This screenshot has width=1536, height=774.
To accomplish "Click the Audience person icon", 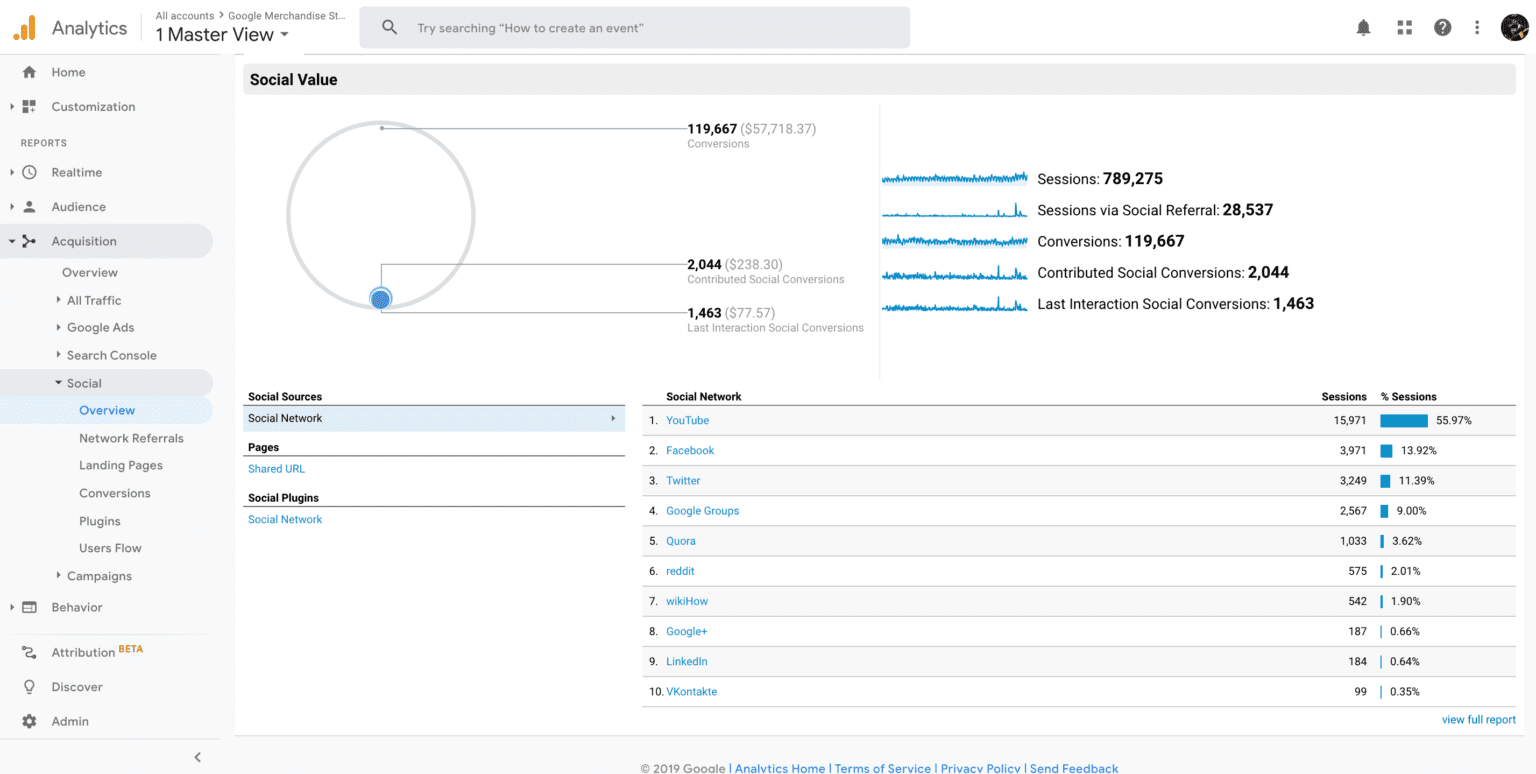I will (x=29, y=207).
